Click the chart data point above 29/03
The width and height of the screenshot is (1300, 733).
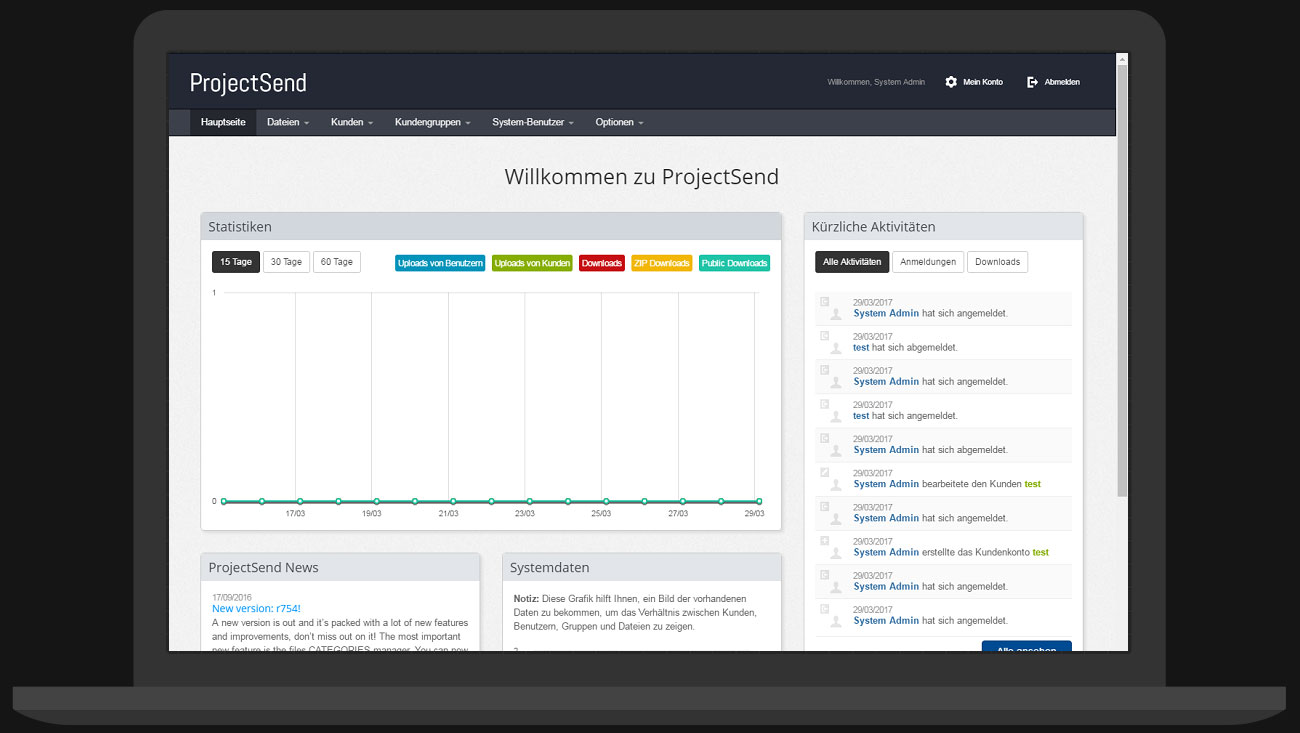(x=759, y=501)
